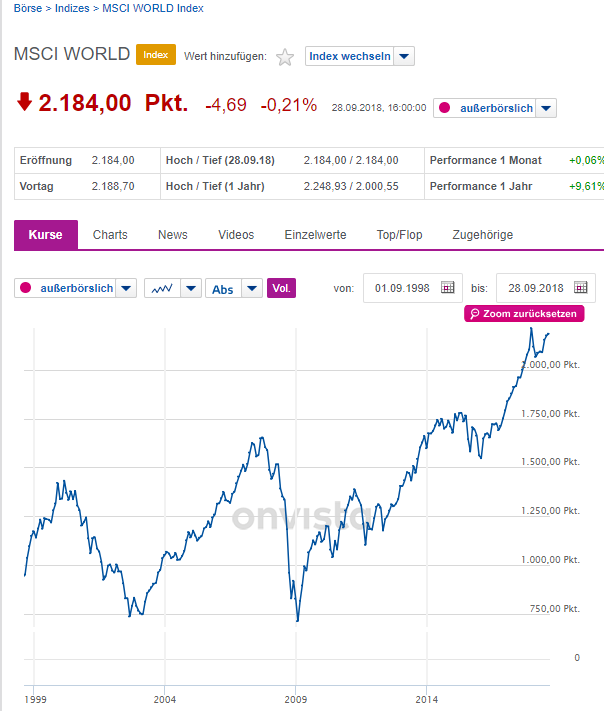This screenshot has height=711, width=604.
Task: Go to the Videos tab
Action: (x=236, y=235)
